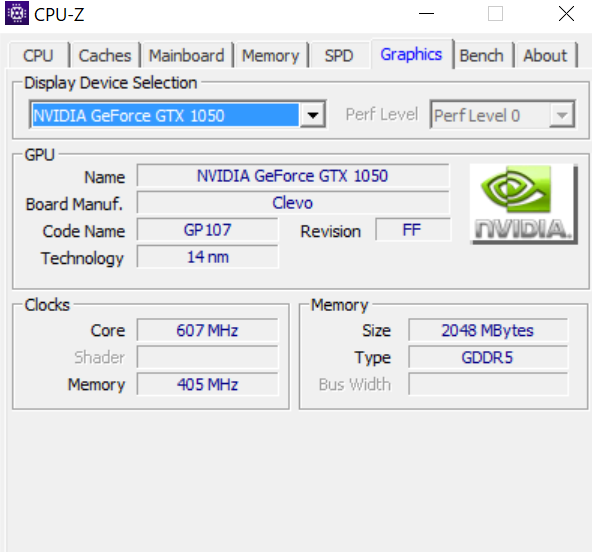Screen dimensions: 592x552
Task: Go to the About tab
Action: (x=545, y=55)
